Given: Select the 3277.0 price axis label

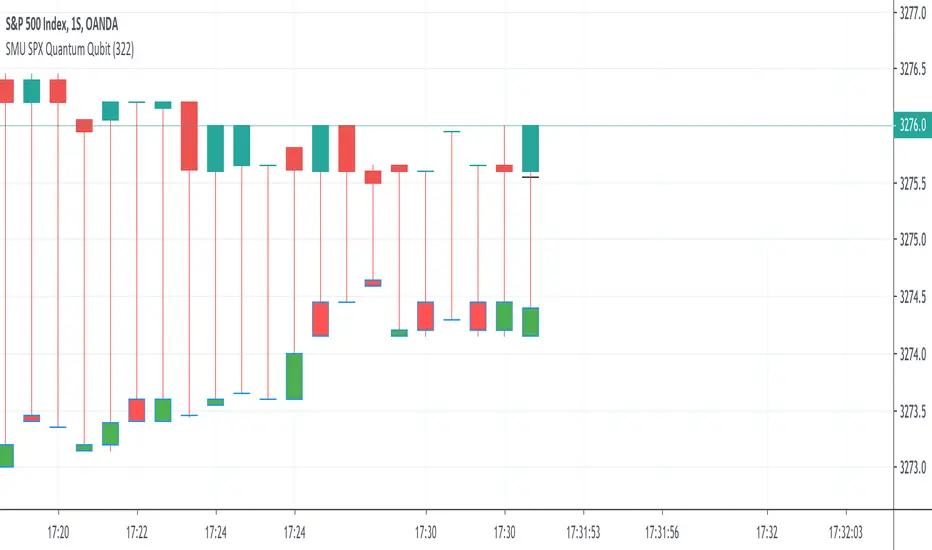Looking at the screenshot, I should tap(911, 13).
